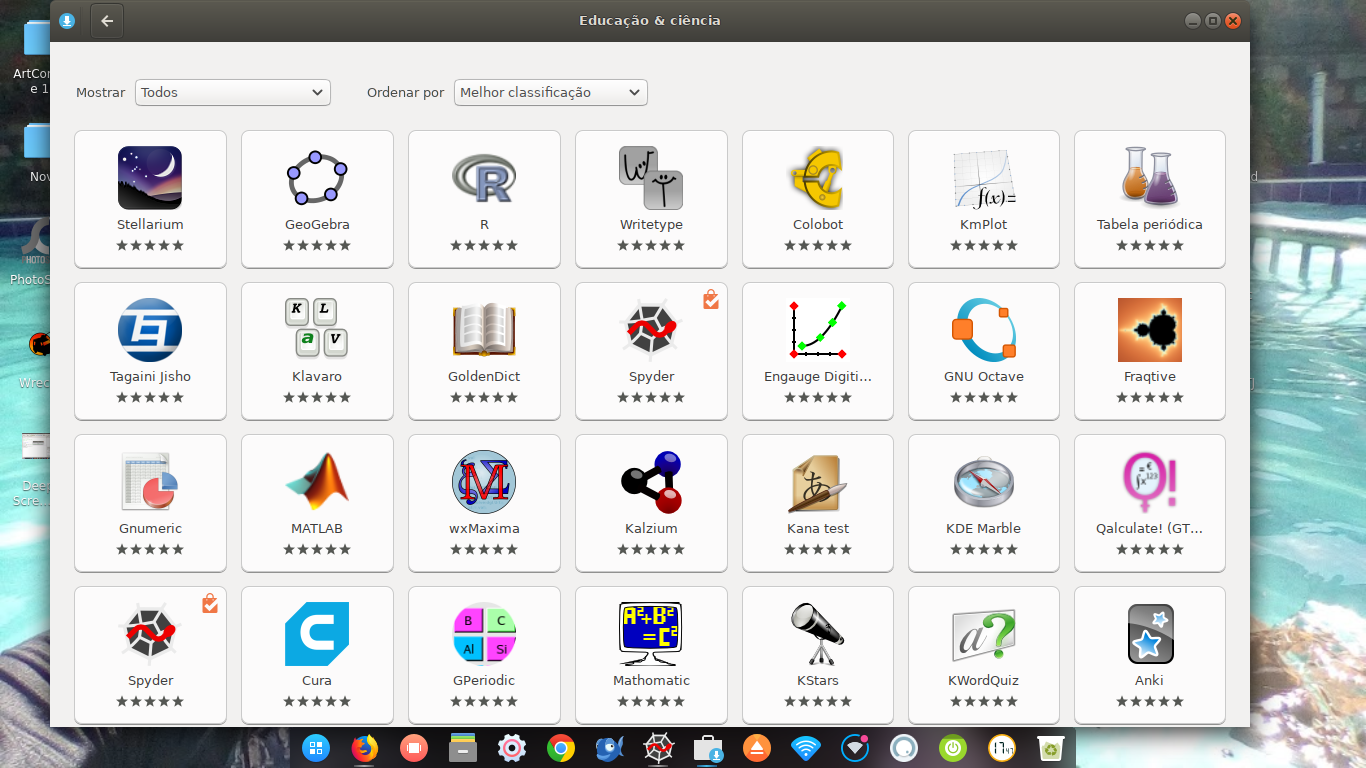Open the Qalculate! app icon
The width and height of the screenshot is (1366, 768).
[x=1150, y=482]
